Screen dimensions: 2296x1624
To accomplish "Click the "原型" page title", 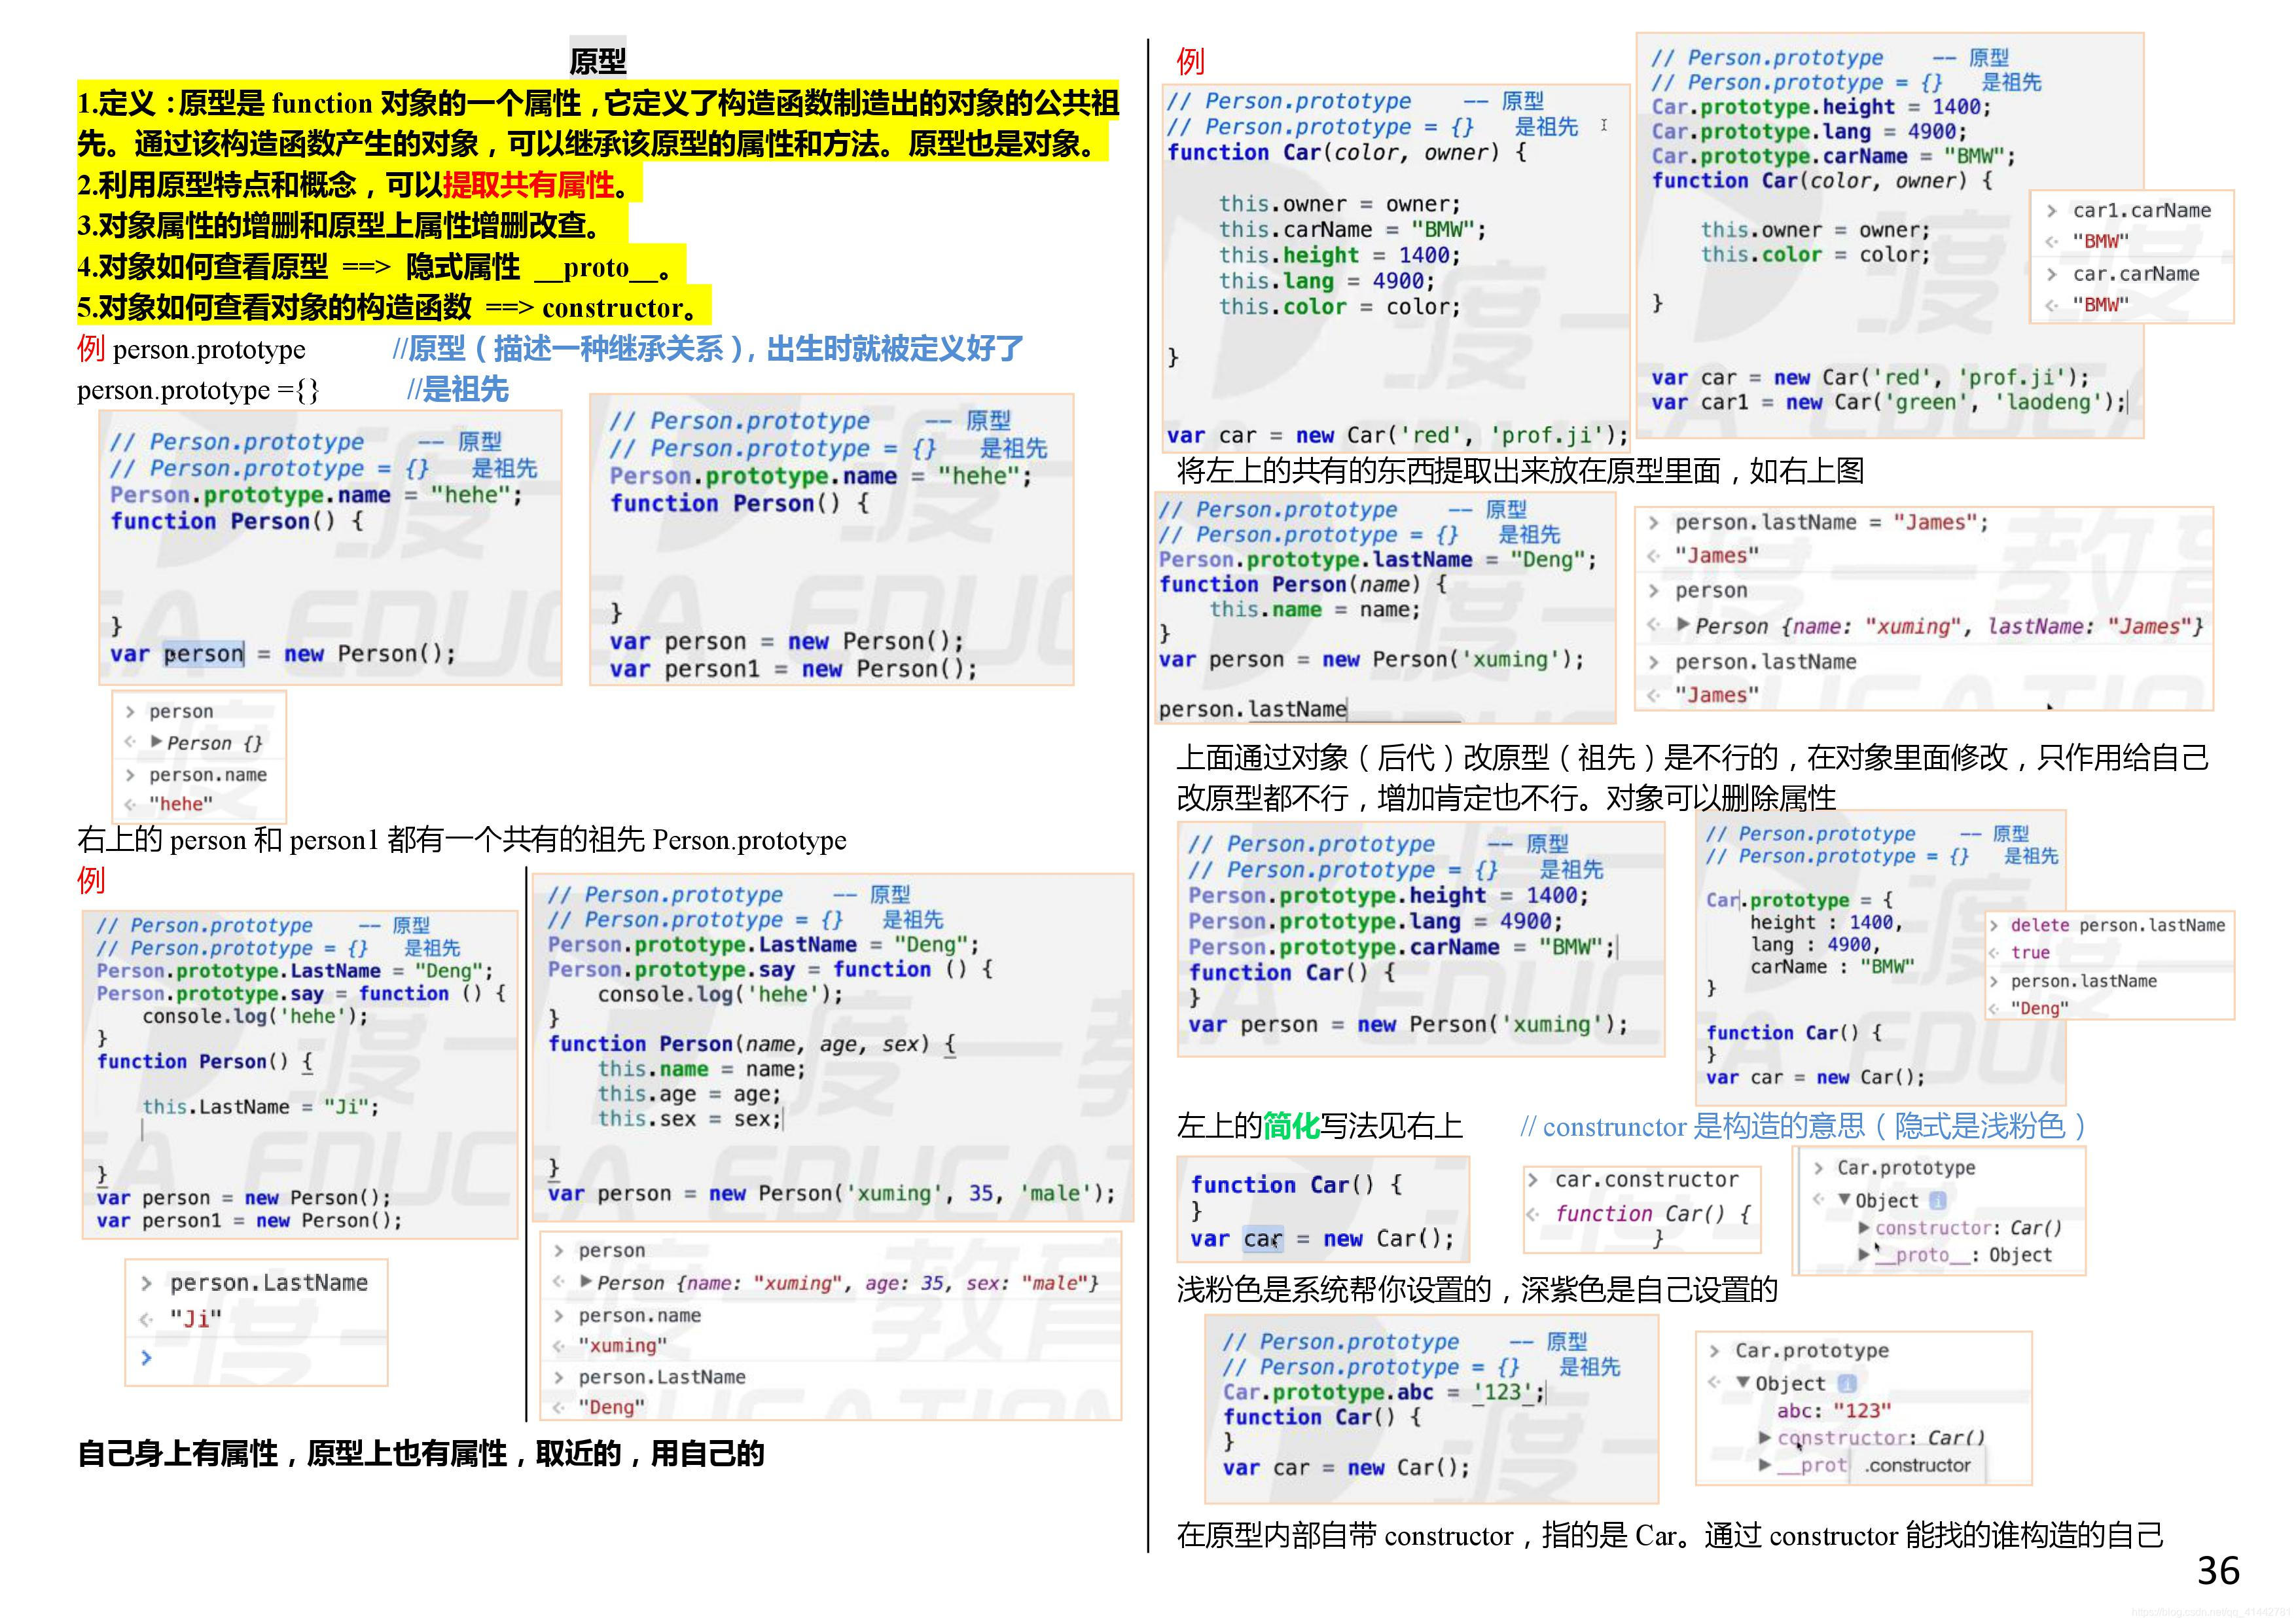I will (x=598, y=61).
